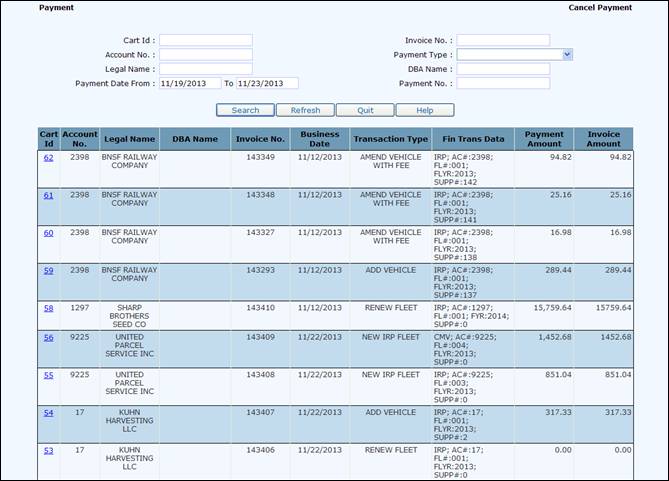Click the Payment Date From field
This screenshot has width=669, height=481.
click(190, 83)
